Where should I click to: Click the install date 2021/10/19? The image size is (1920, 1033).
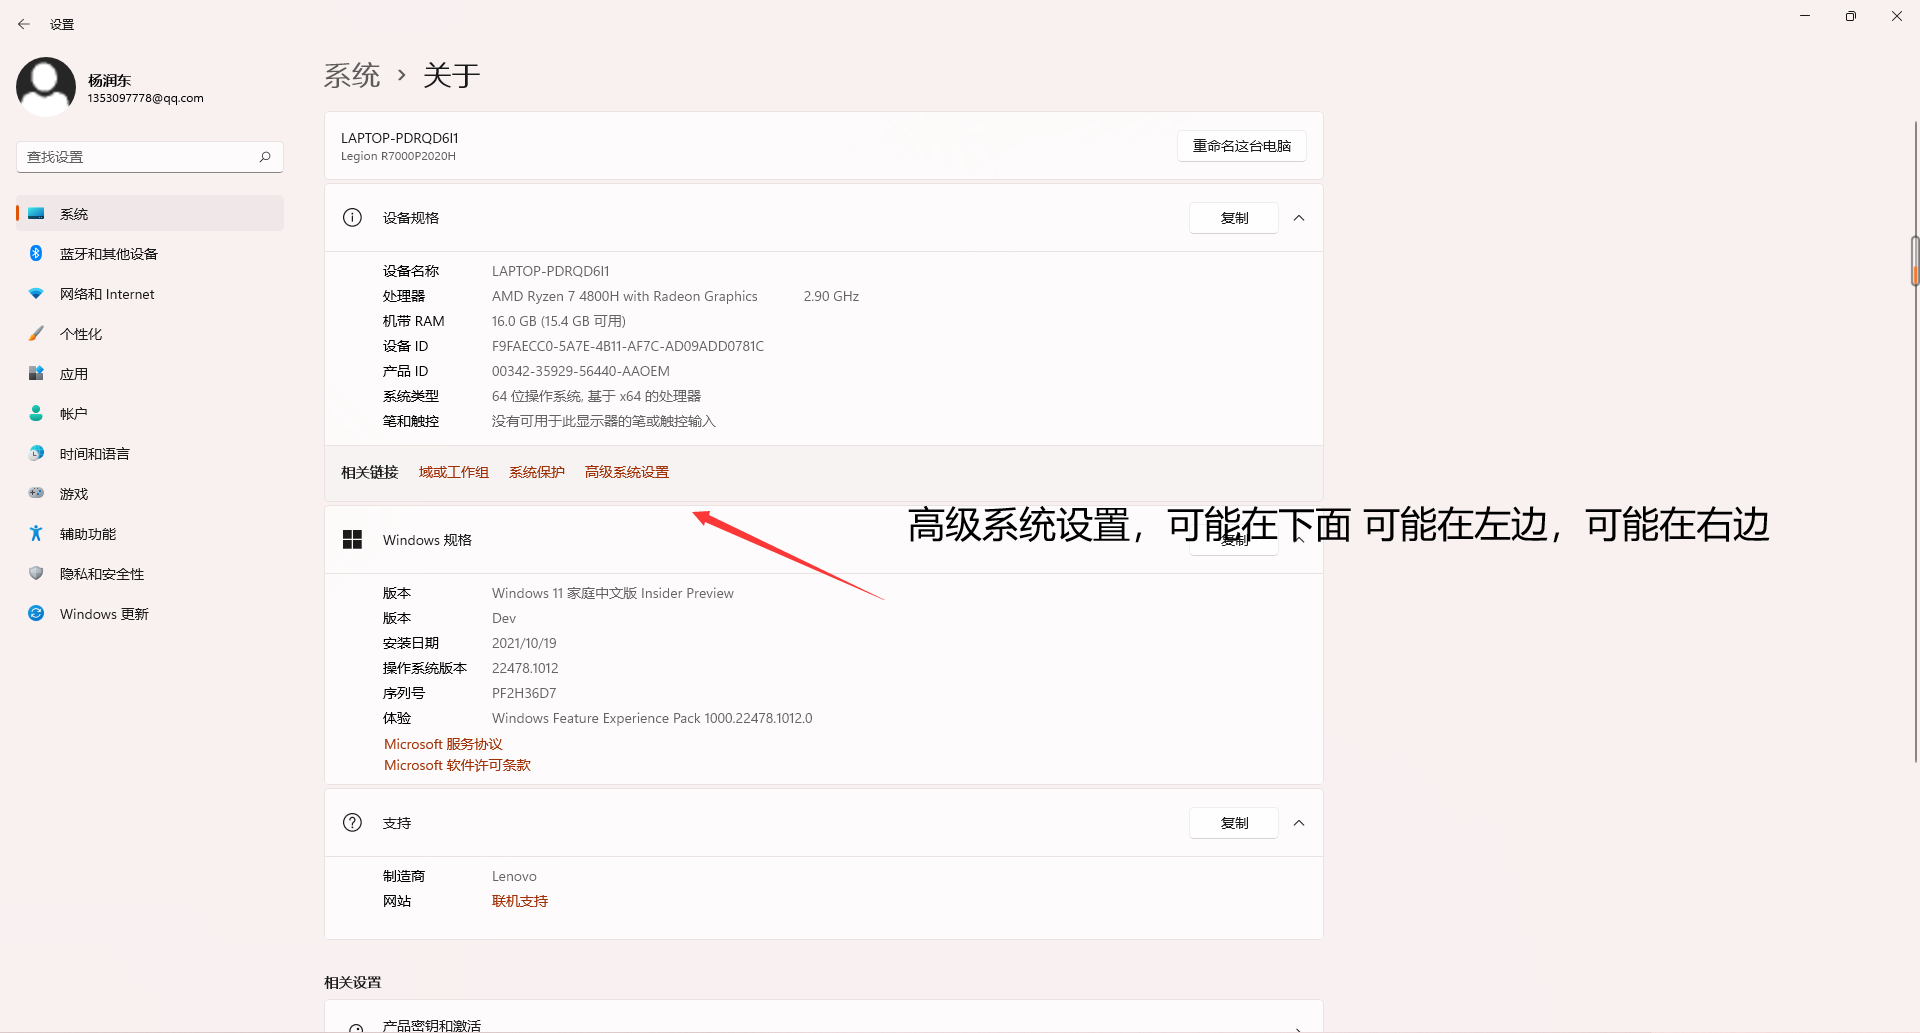click(x=524, y=643)
